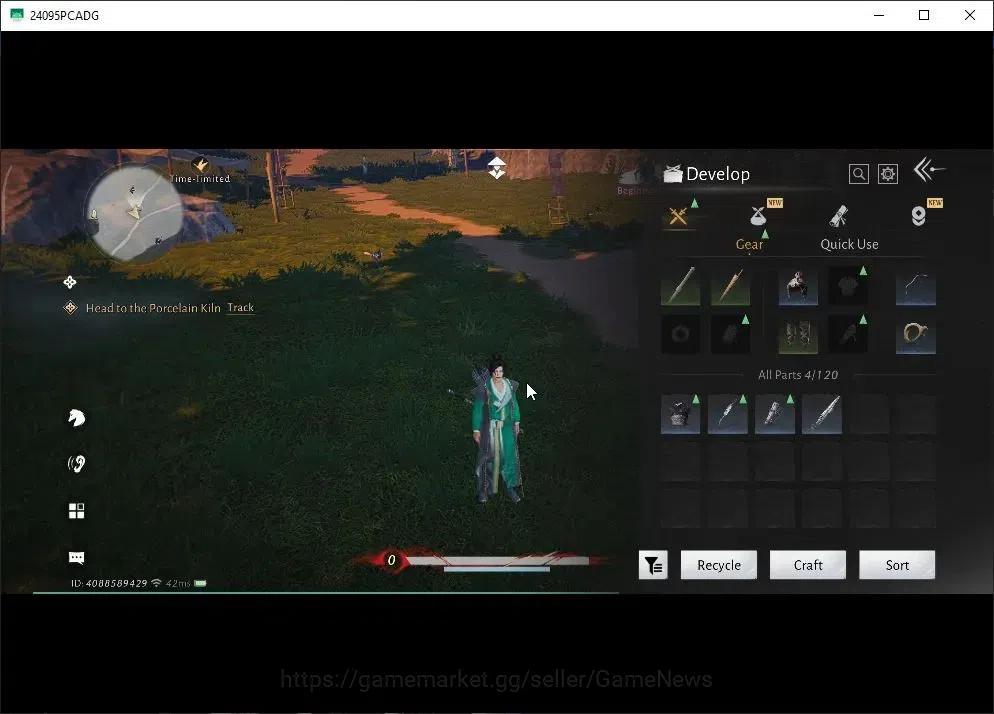994x714 pixels.
Task: Select the crossed swords weapons tab
Action: click(x=679, y=216)
